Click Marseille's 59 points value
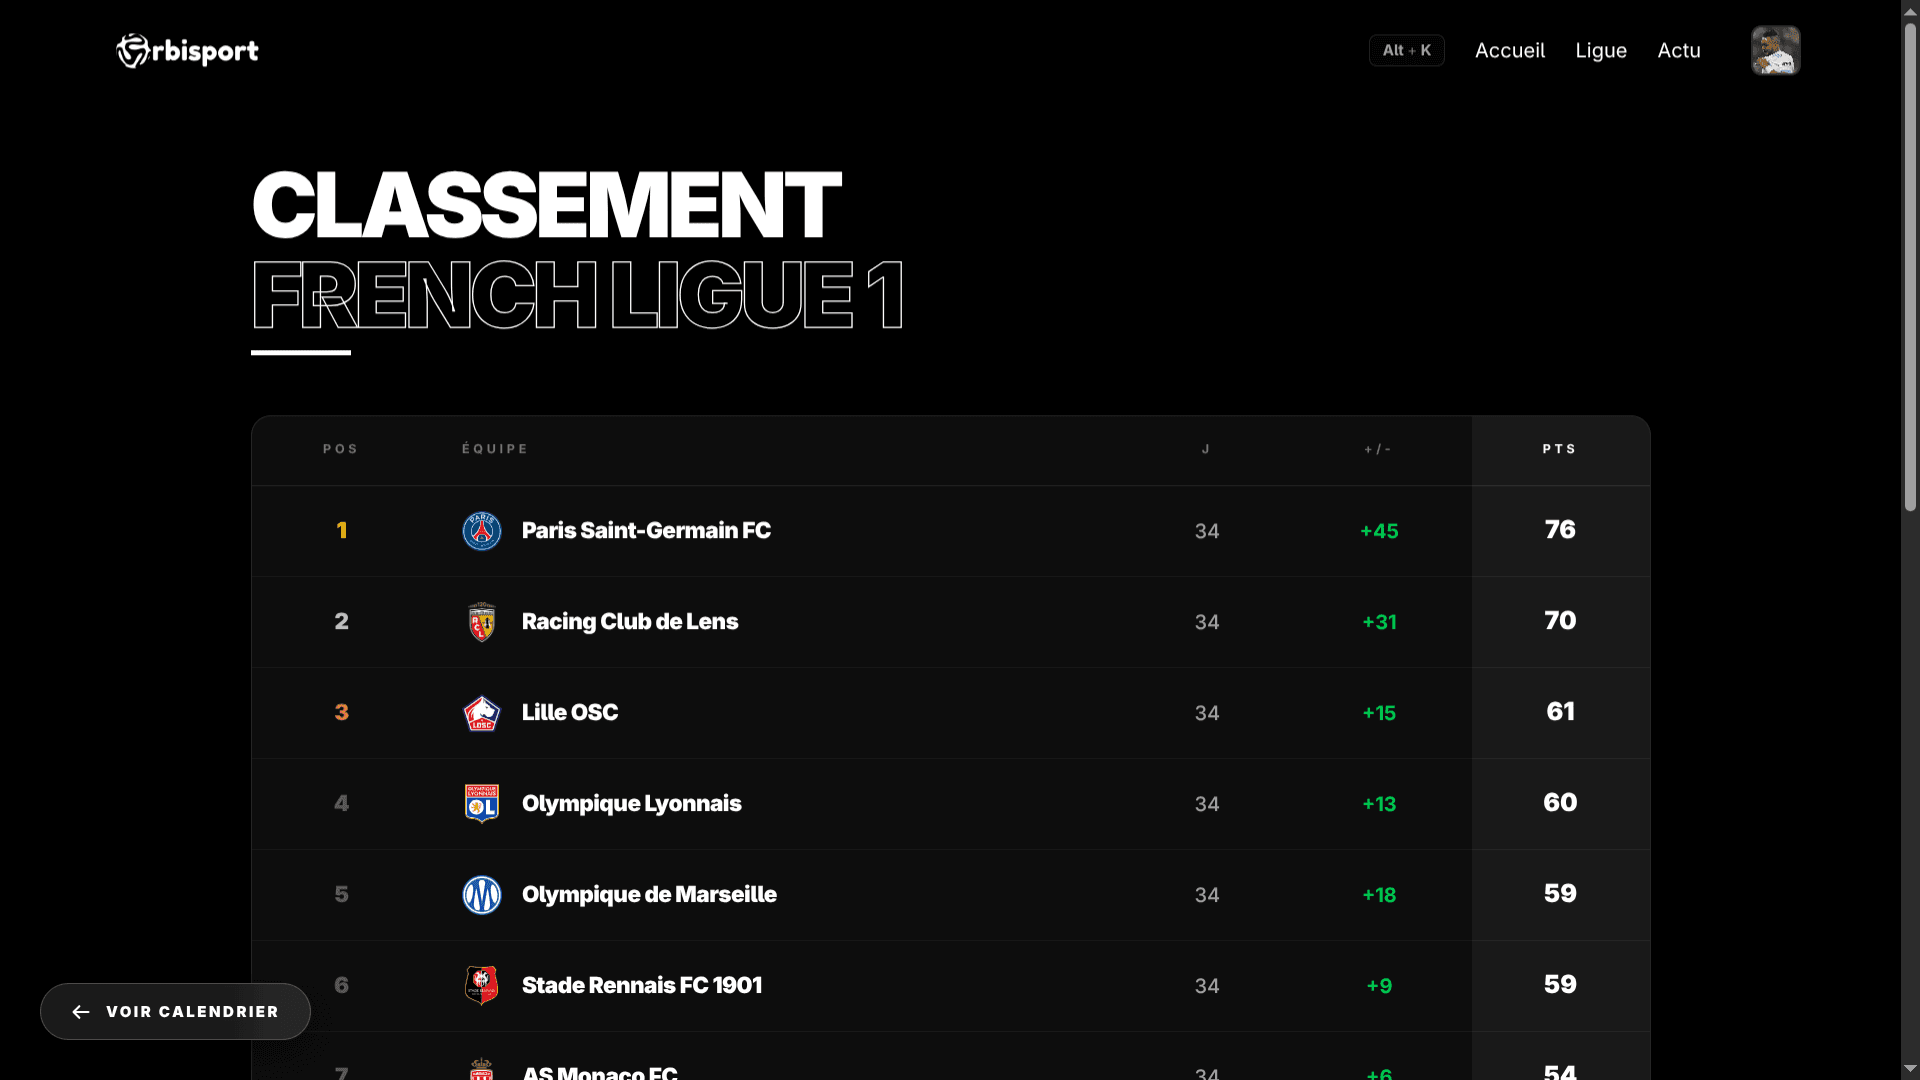 pos(1560,894)
